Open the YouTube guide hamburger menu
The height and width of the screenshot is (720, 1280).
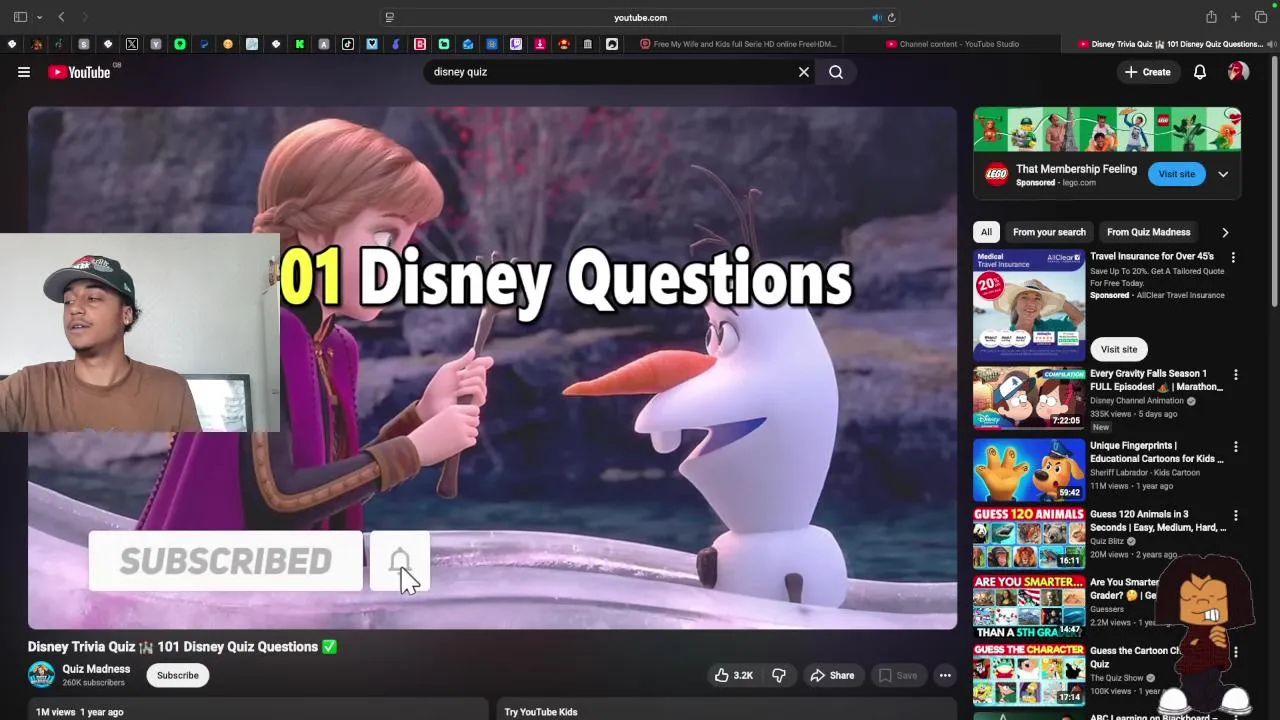pos(24,72)
